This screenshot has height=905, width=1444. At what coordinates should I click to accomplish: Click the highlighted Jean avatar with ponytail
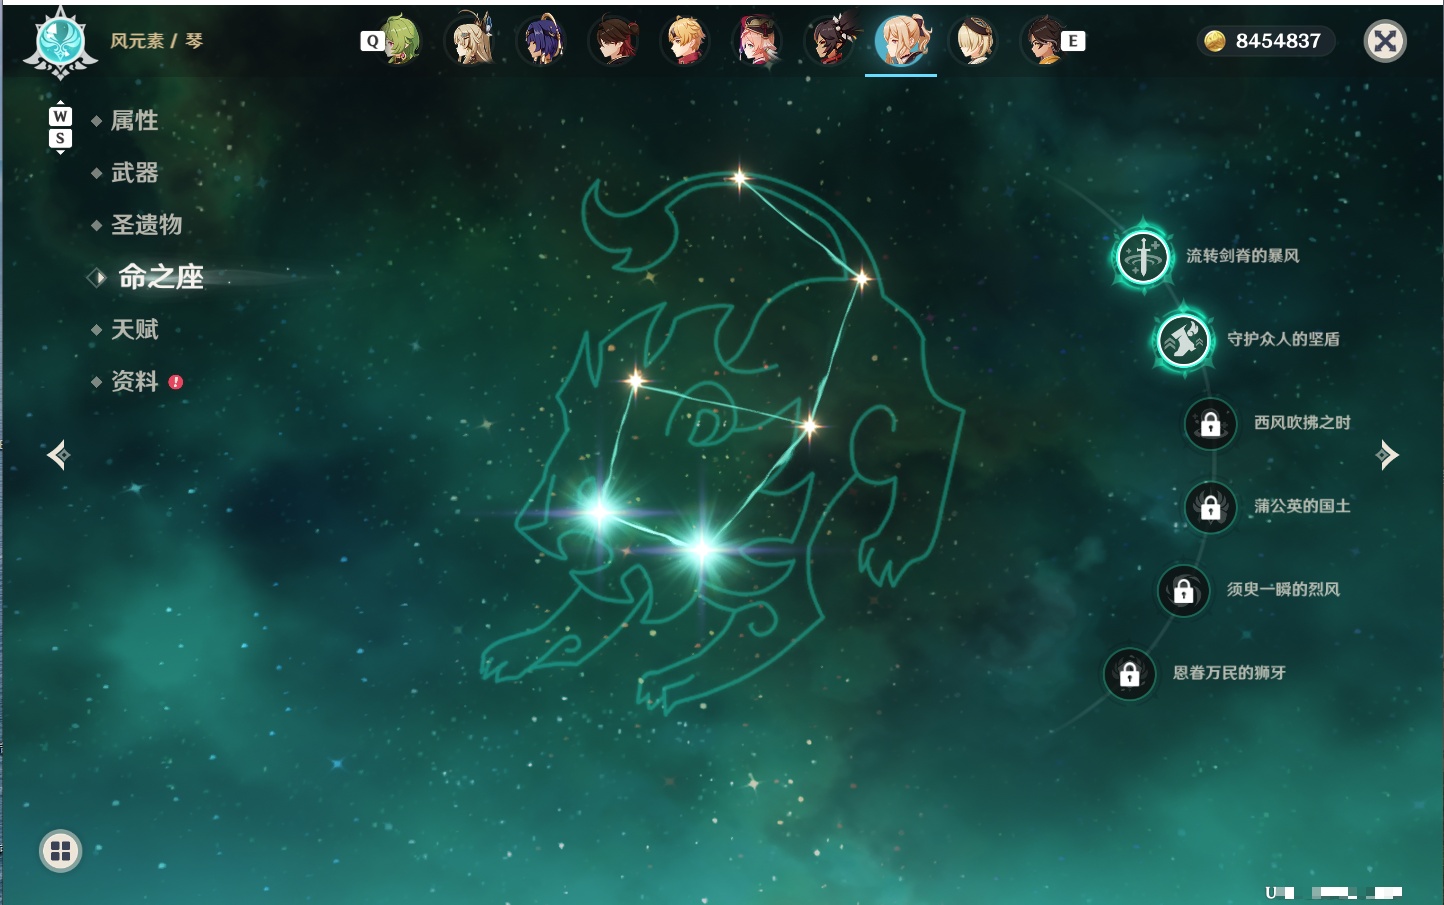click(x=901, y=40)
